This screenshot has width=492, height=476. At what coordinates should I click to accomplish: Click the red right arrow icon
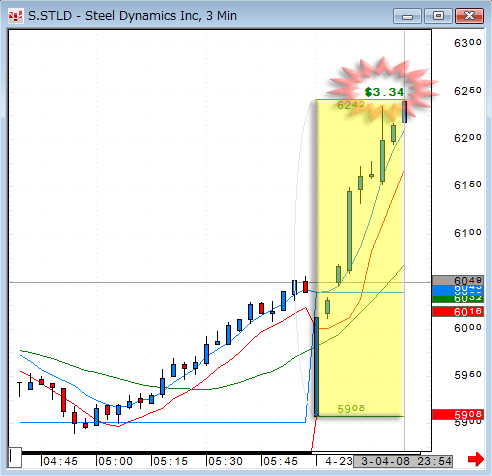(x=476, y=460)
